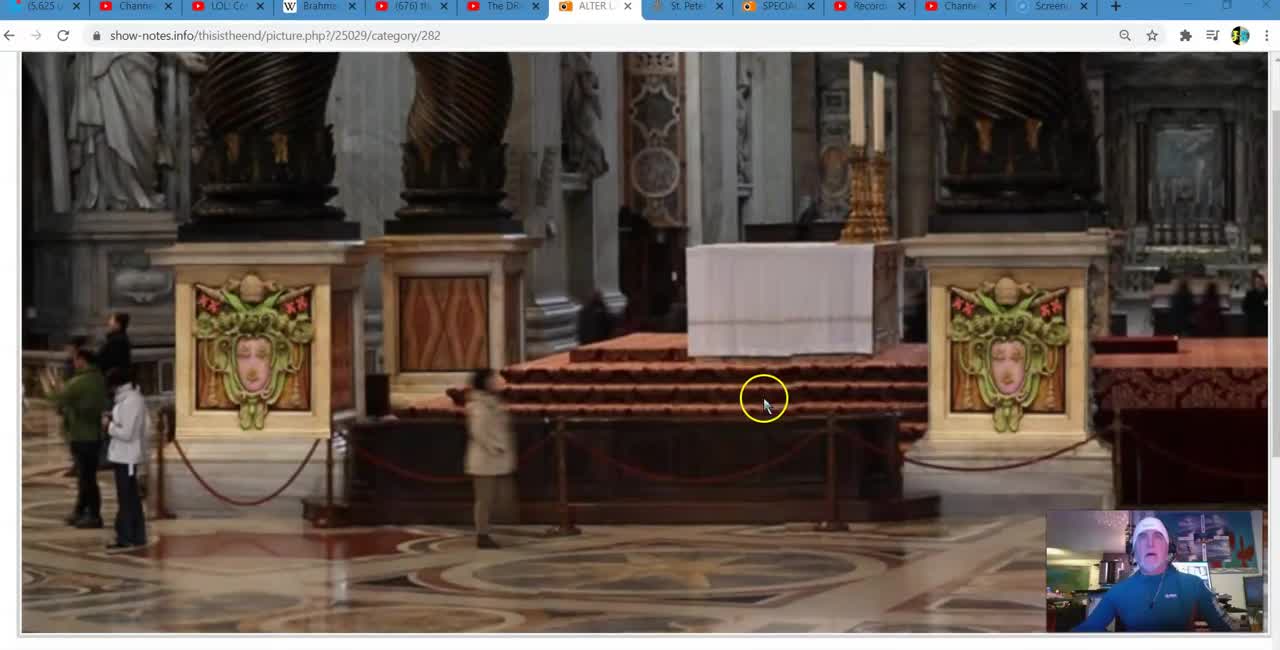Bookmark this page with the star

pos(1152,35)
